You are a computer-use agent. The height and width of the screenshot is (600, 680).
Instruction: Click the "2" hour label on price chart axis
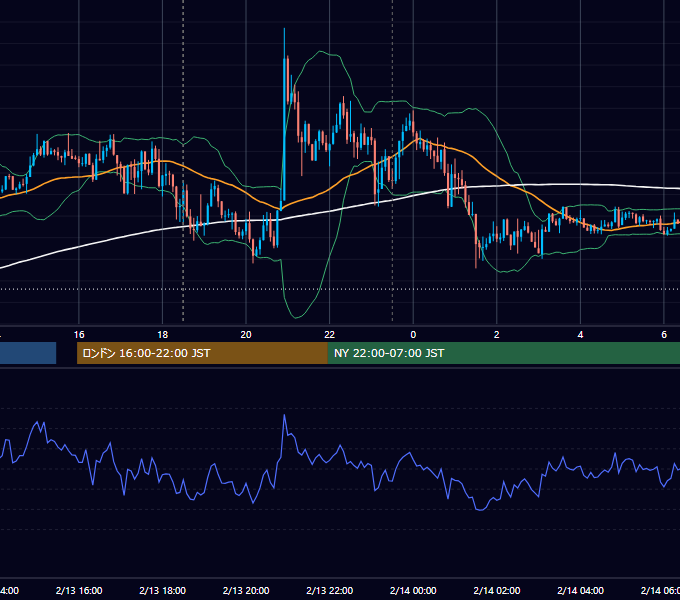click(x=497, y=335)
